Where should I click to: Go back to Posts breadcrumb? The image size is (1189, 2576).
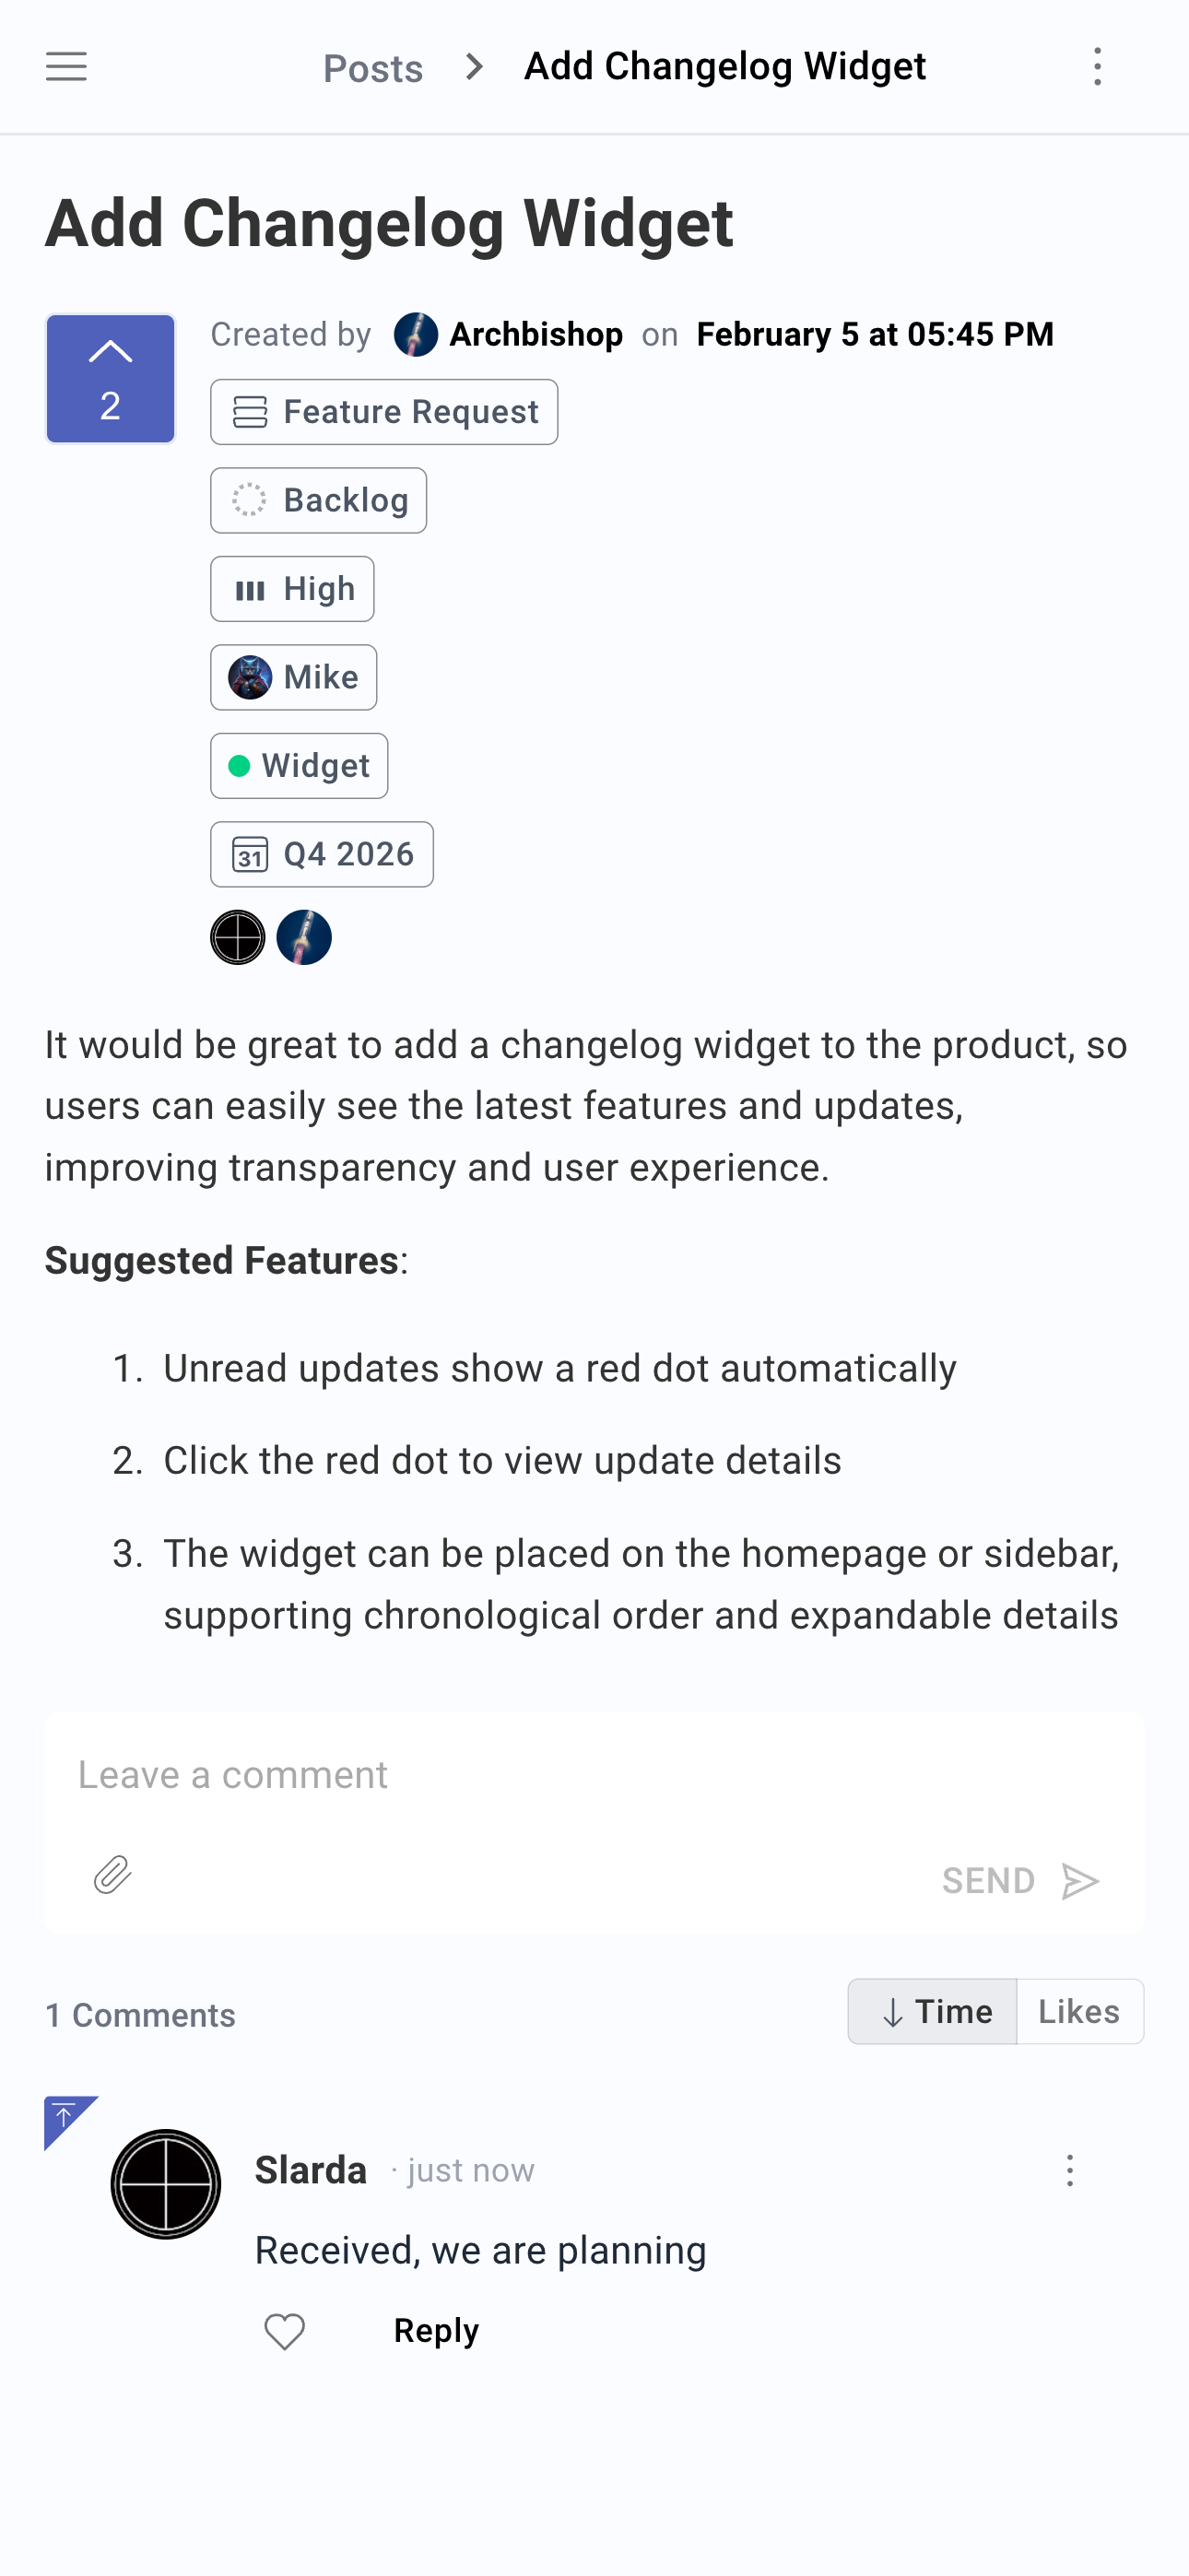pyautogui.click(x=373, y=68)
